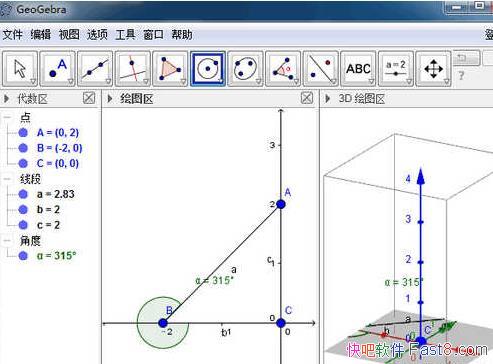This screenshot has width=493, height=364.
Task: Select the Angle tool
Action: (283, 69)
